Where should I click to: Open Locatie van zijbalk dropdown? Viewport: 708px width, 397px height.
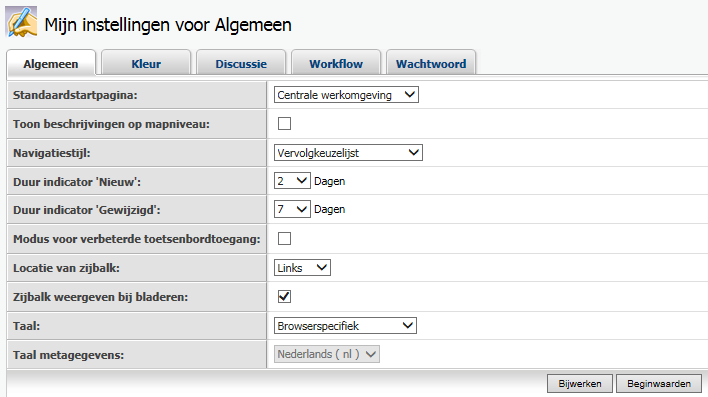tap(302, 268)
